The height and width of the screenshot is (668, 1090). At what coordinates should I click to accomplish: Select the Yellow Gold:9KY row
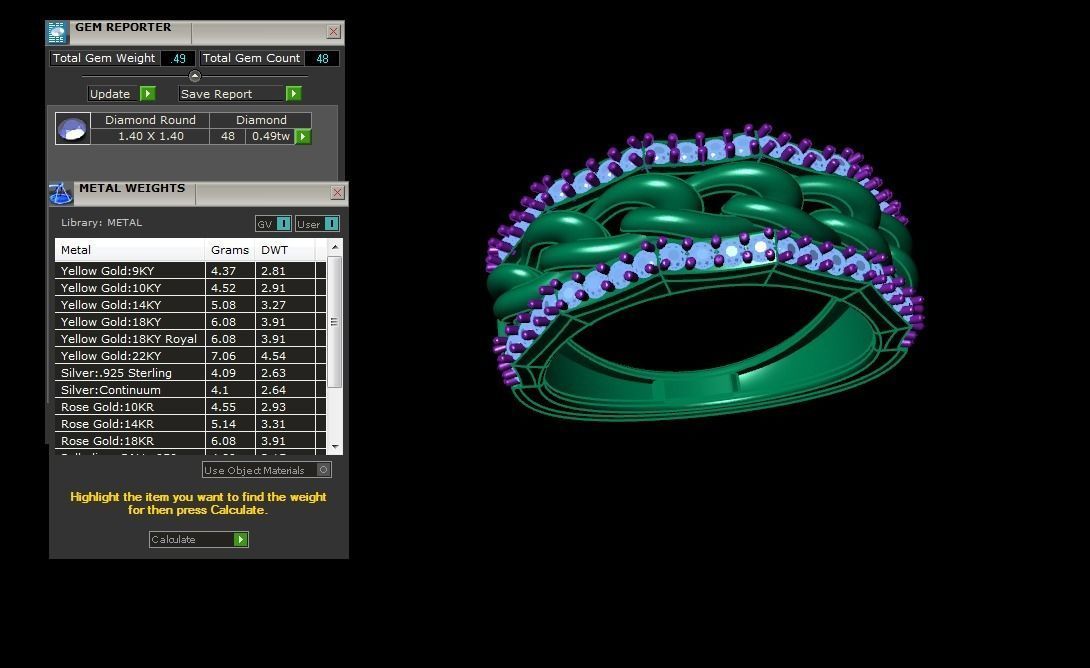(190, 271)
